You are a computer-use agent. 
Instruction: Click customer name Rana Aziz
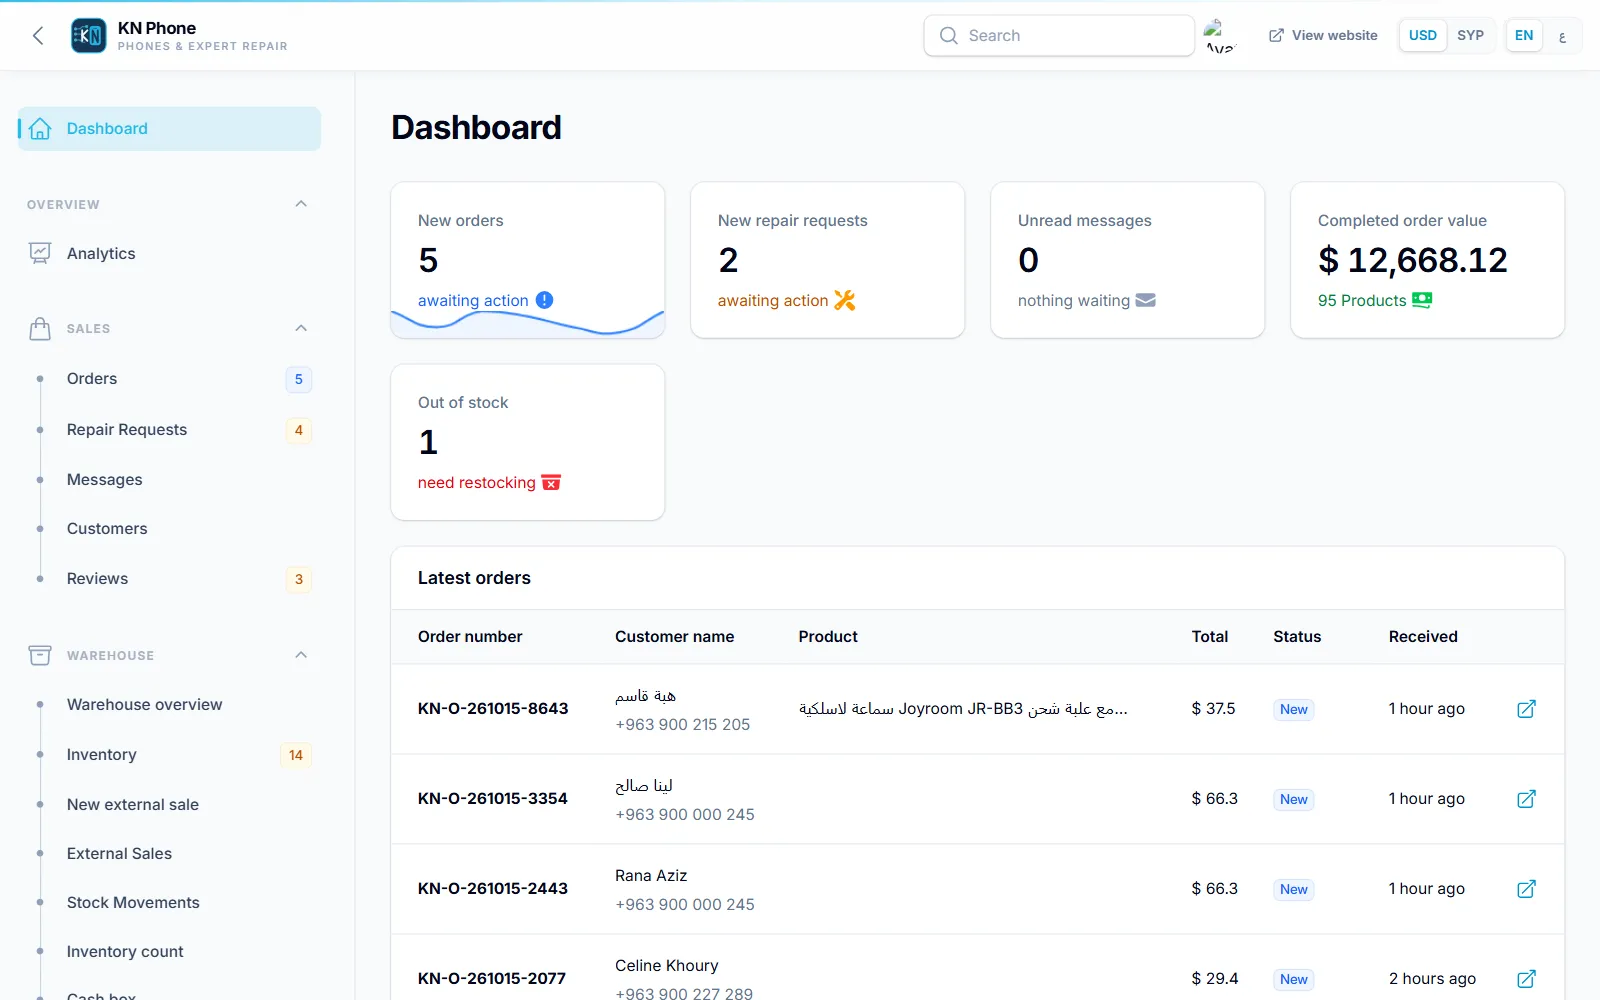click(x=651, y=876)
